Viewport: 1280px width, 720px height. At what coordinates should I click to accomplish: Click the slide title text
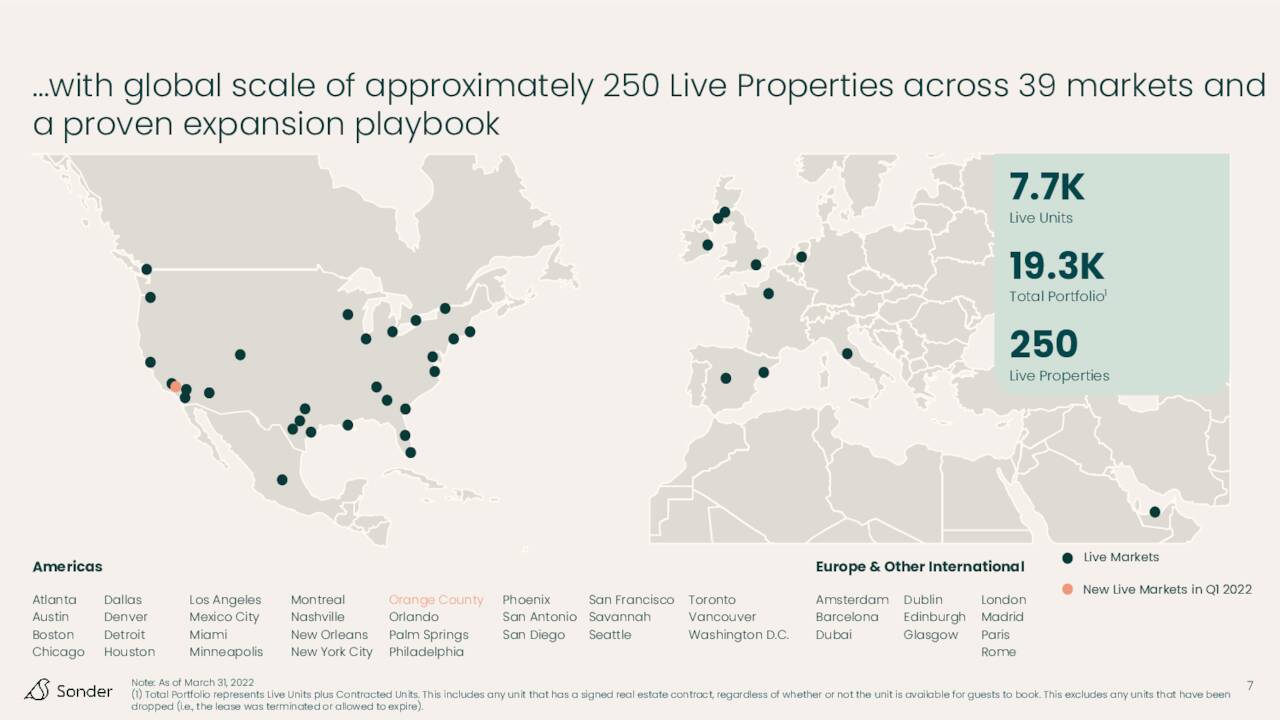pyautogui.click(x=649, y=105)
